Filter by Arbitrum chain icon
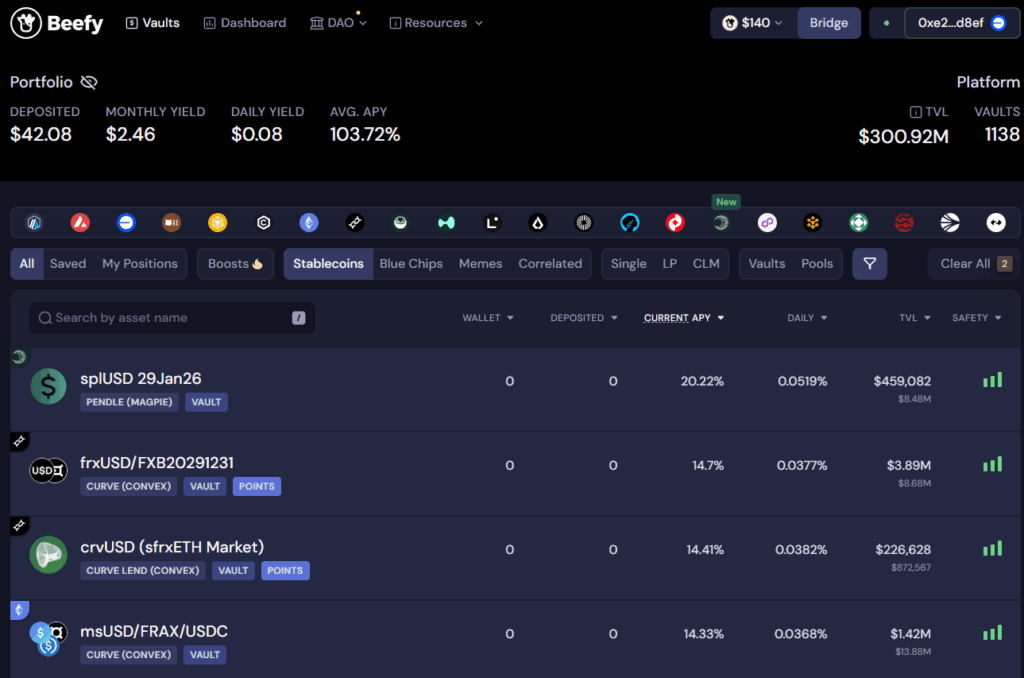This screenshot has width=1024, height=678. [35, 223]
